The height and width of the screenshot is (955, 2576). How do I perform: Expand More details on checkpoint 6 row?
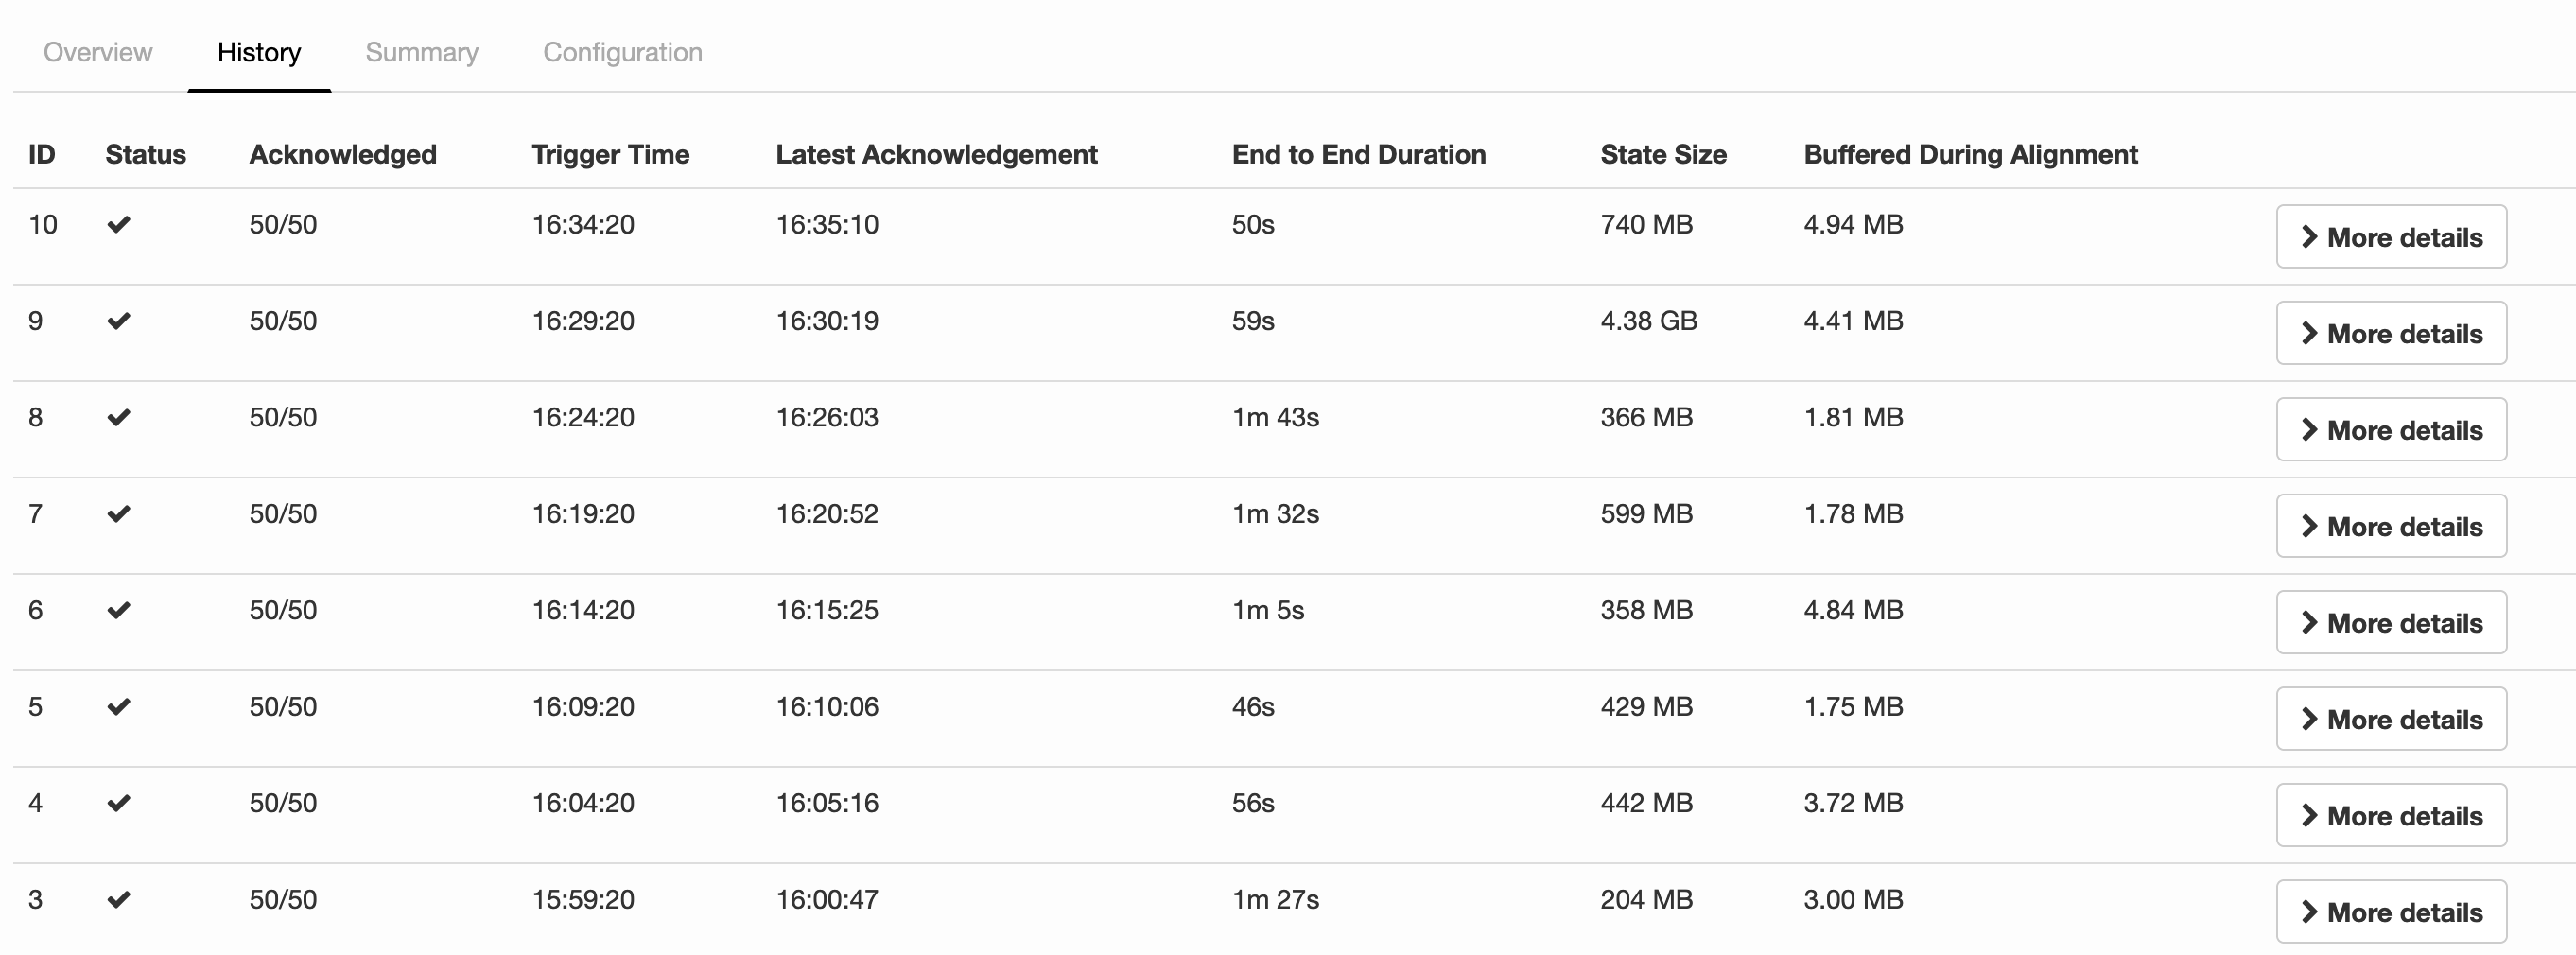click(2390, 623)
